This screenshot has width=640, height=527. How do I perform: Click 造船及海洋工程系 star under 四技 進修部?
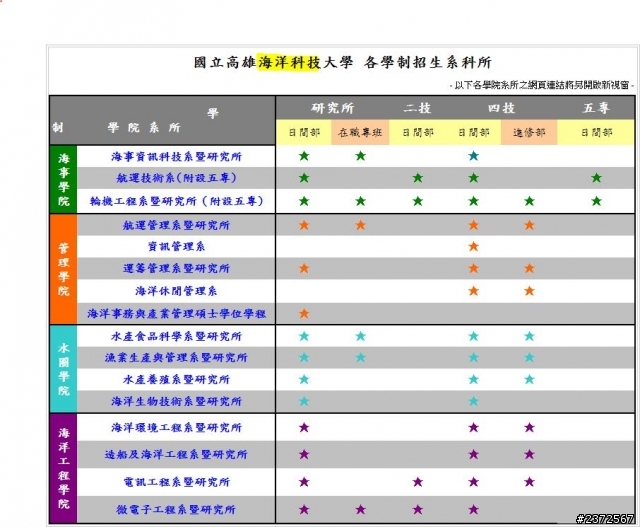529,454
